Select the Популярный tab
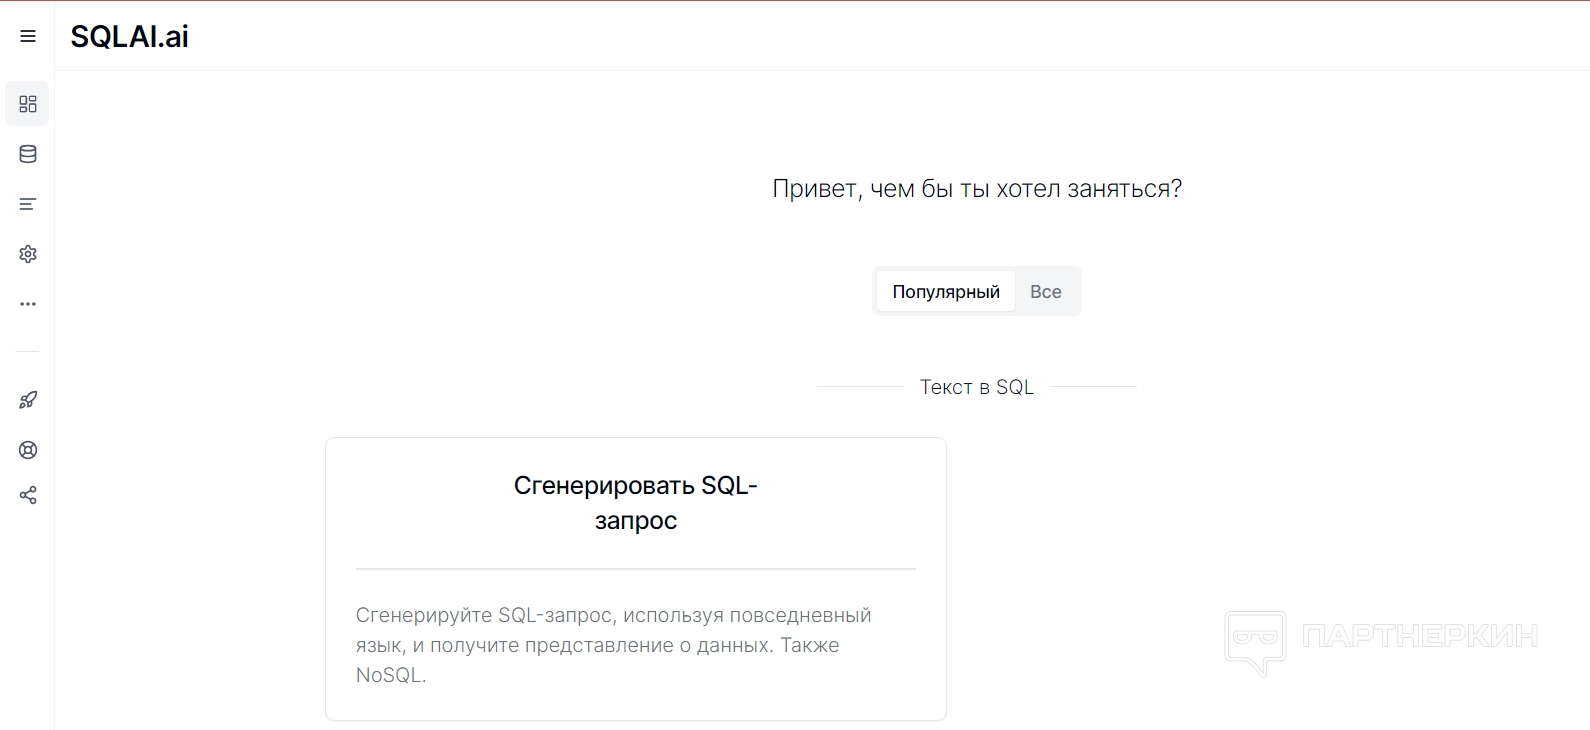The height and width of the screenshot is (730, 1590). click(946, 292)
